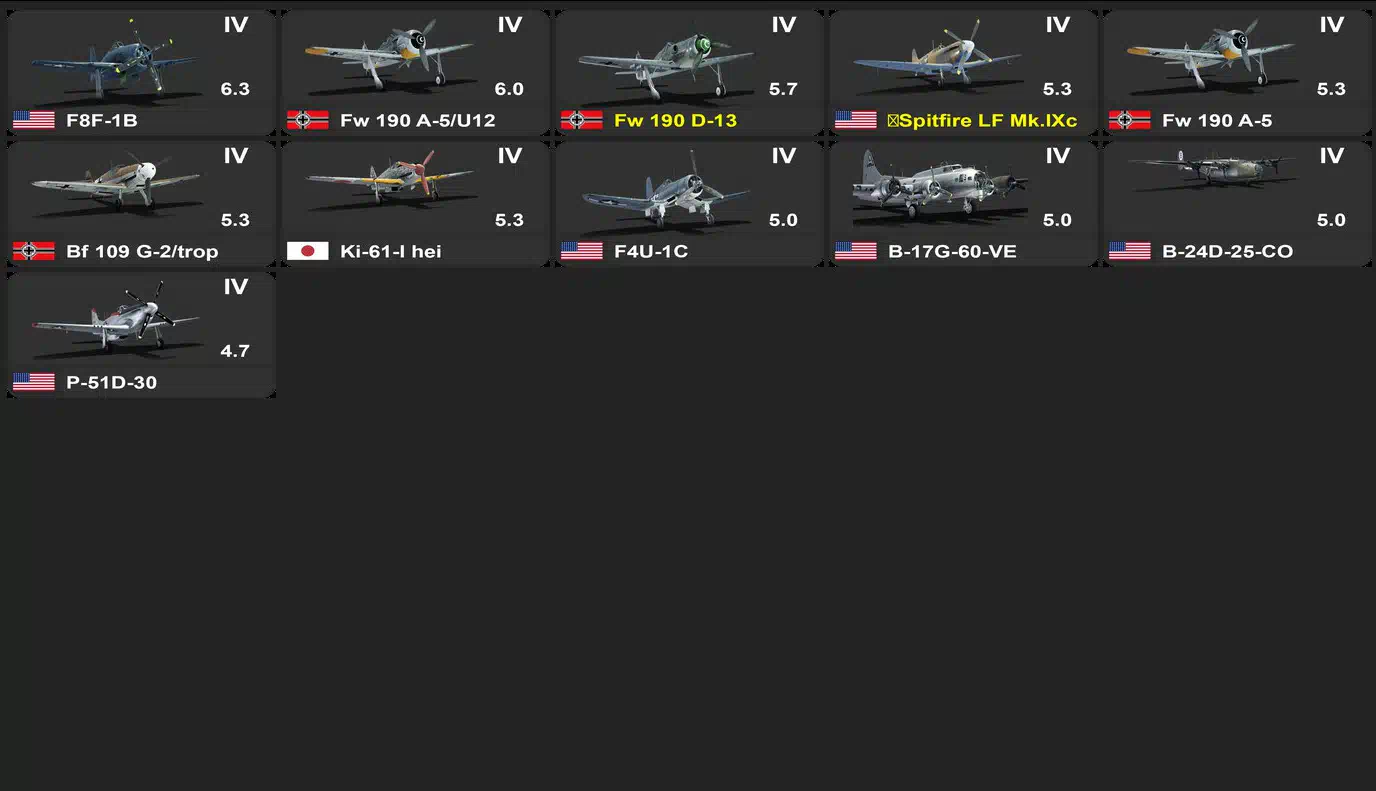1376x791 pixels.
Task: Click the B-24D-25-CO name label
Action: click(x=1227, y=251)
